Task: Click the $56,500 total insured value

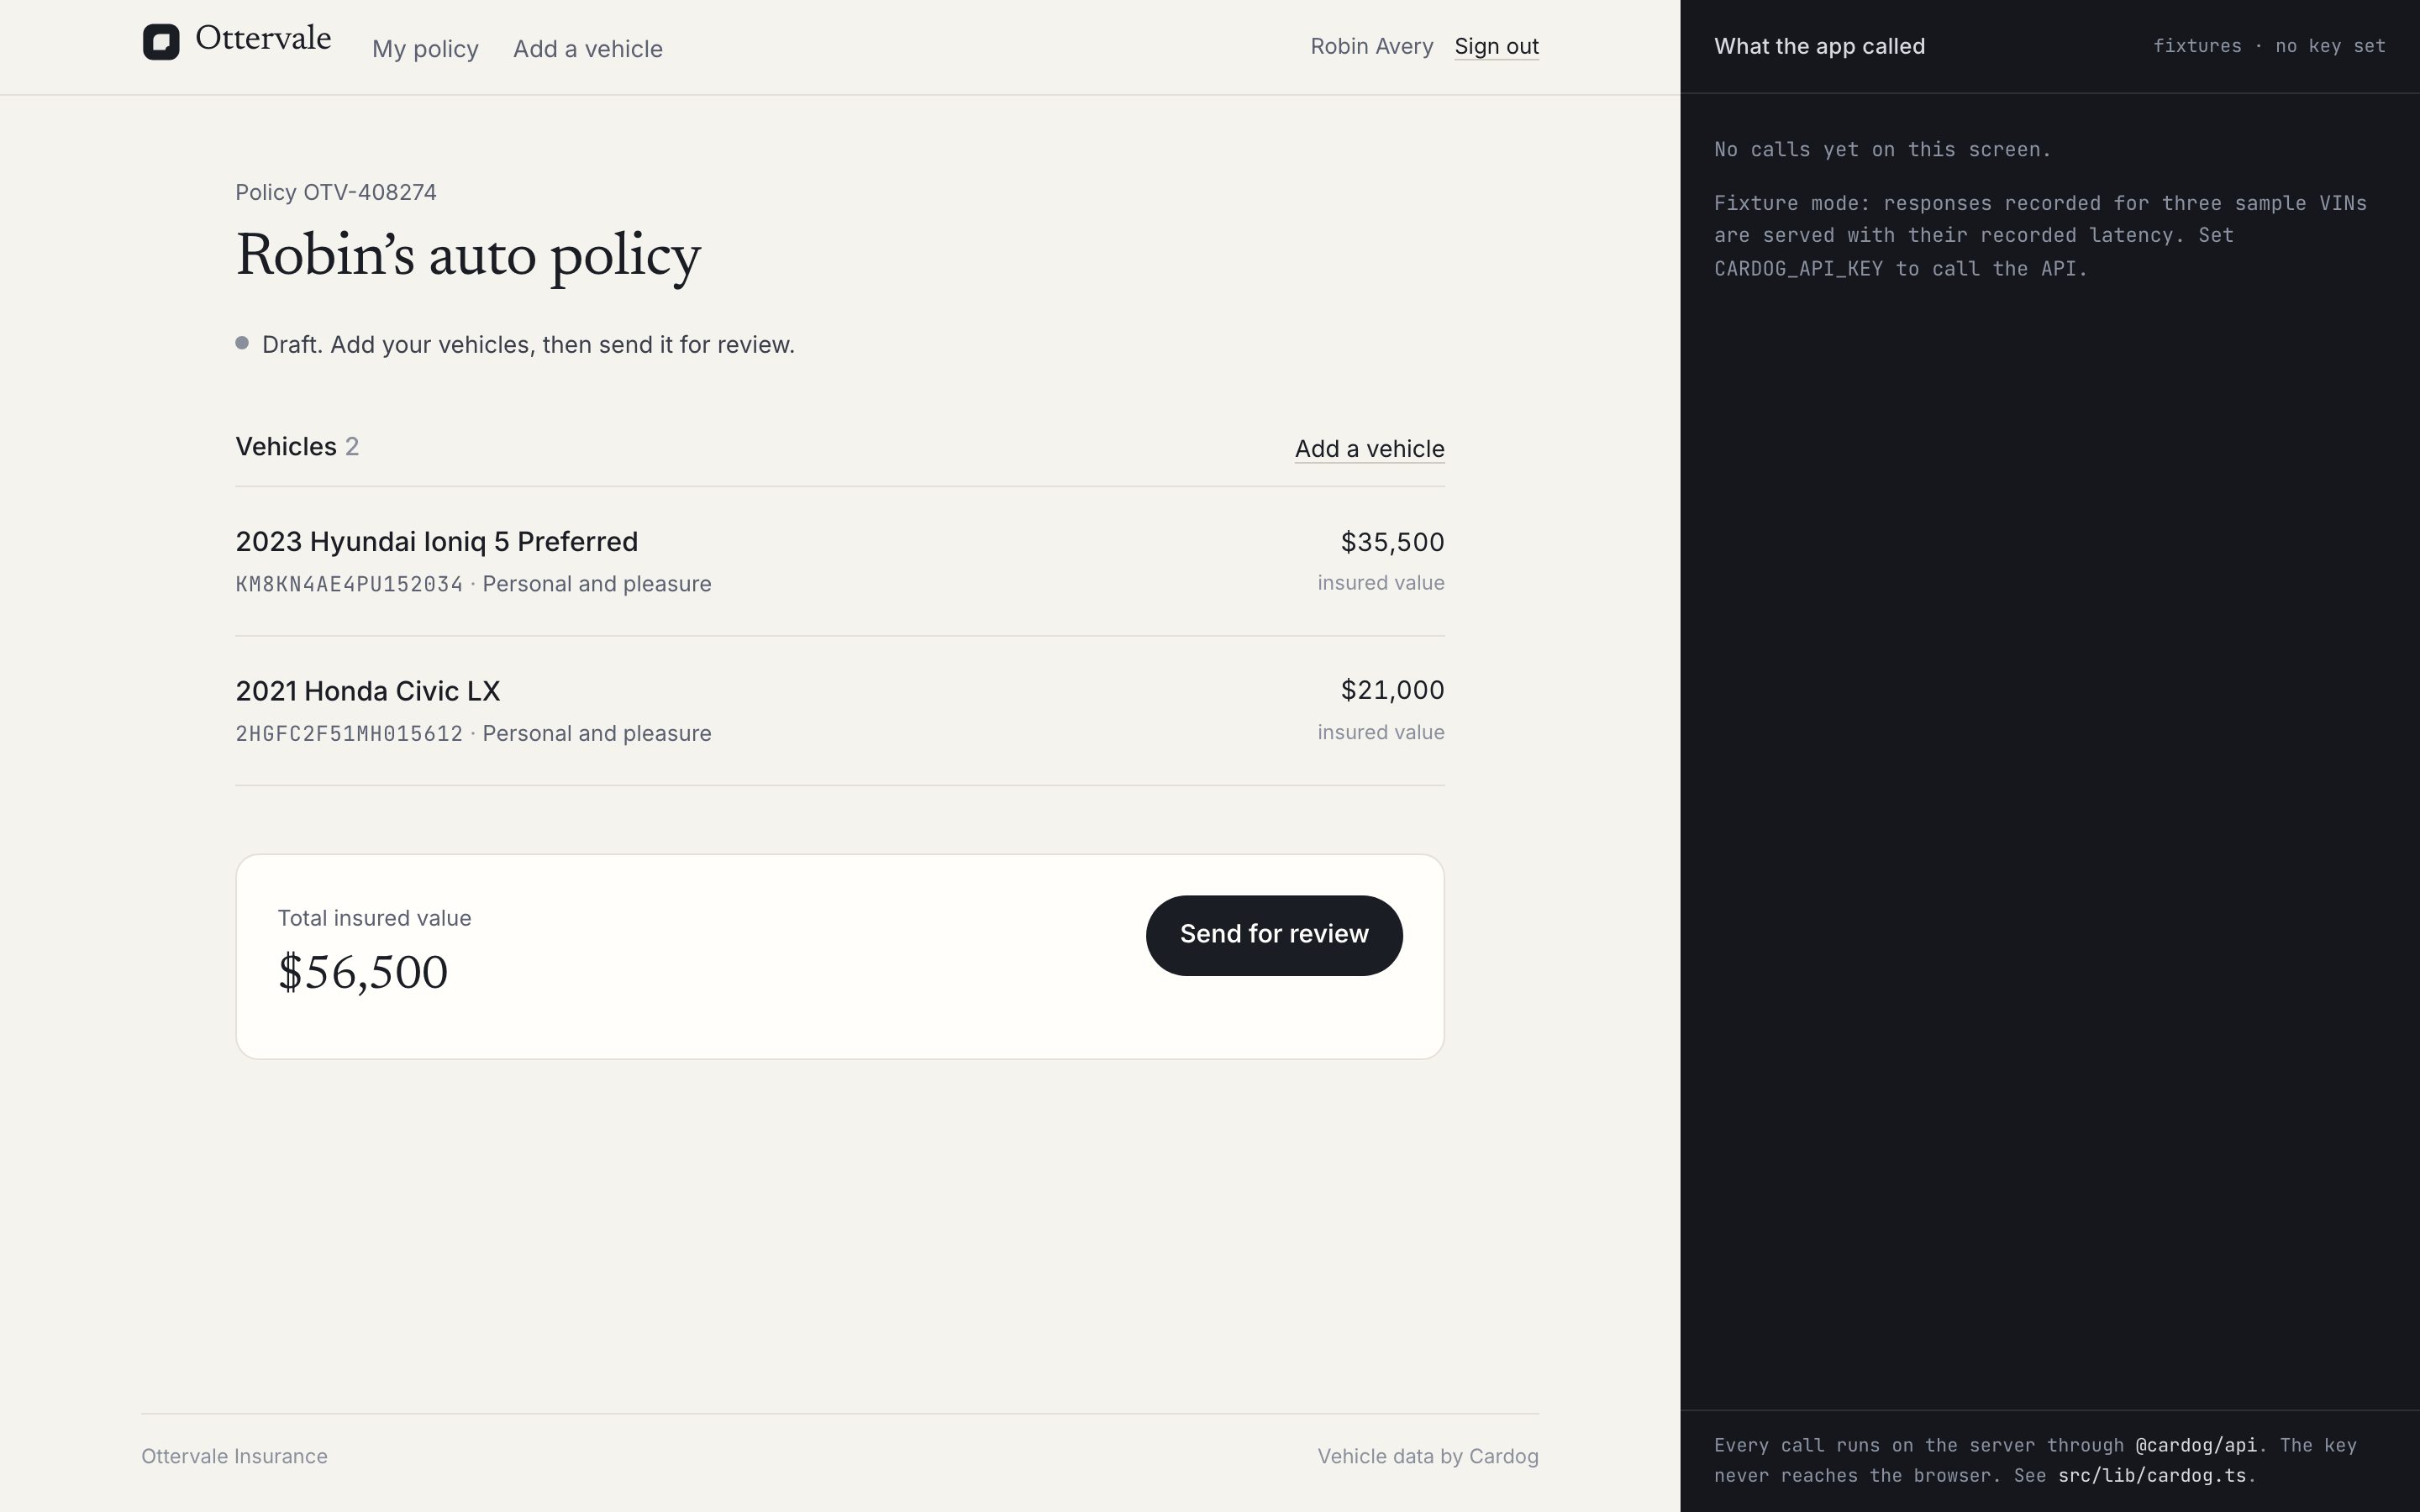Action: coord(363,973)
